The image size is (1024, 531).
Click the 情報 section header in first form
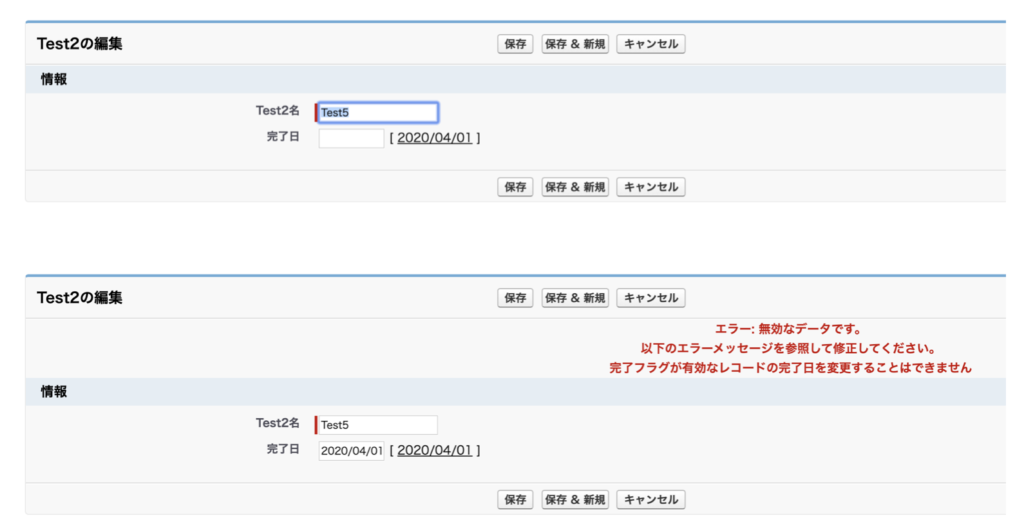coord(515,79)
